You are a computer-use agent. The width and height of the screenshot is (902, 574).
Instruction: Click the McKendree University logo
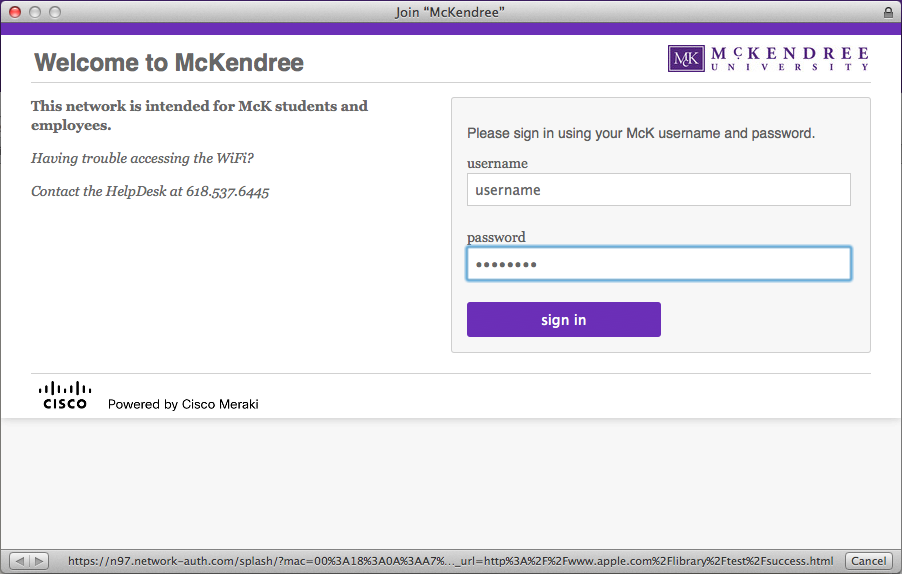(x=769, y=59)
